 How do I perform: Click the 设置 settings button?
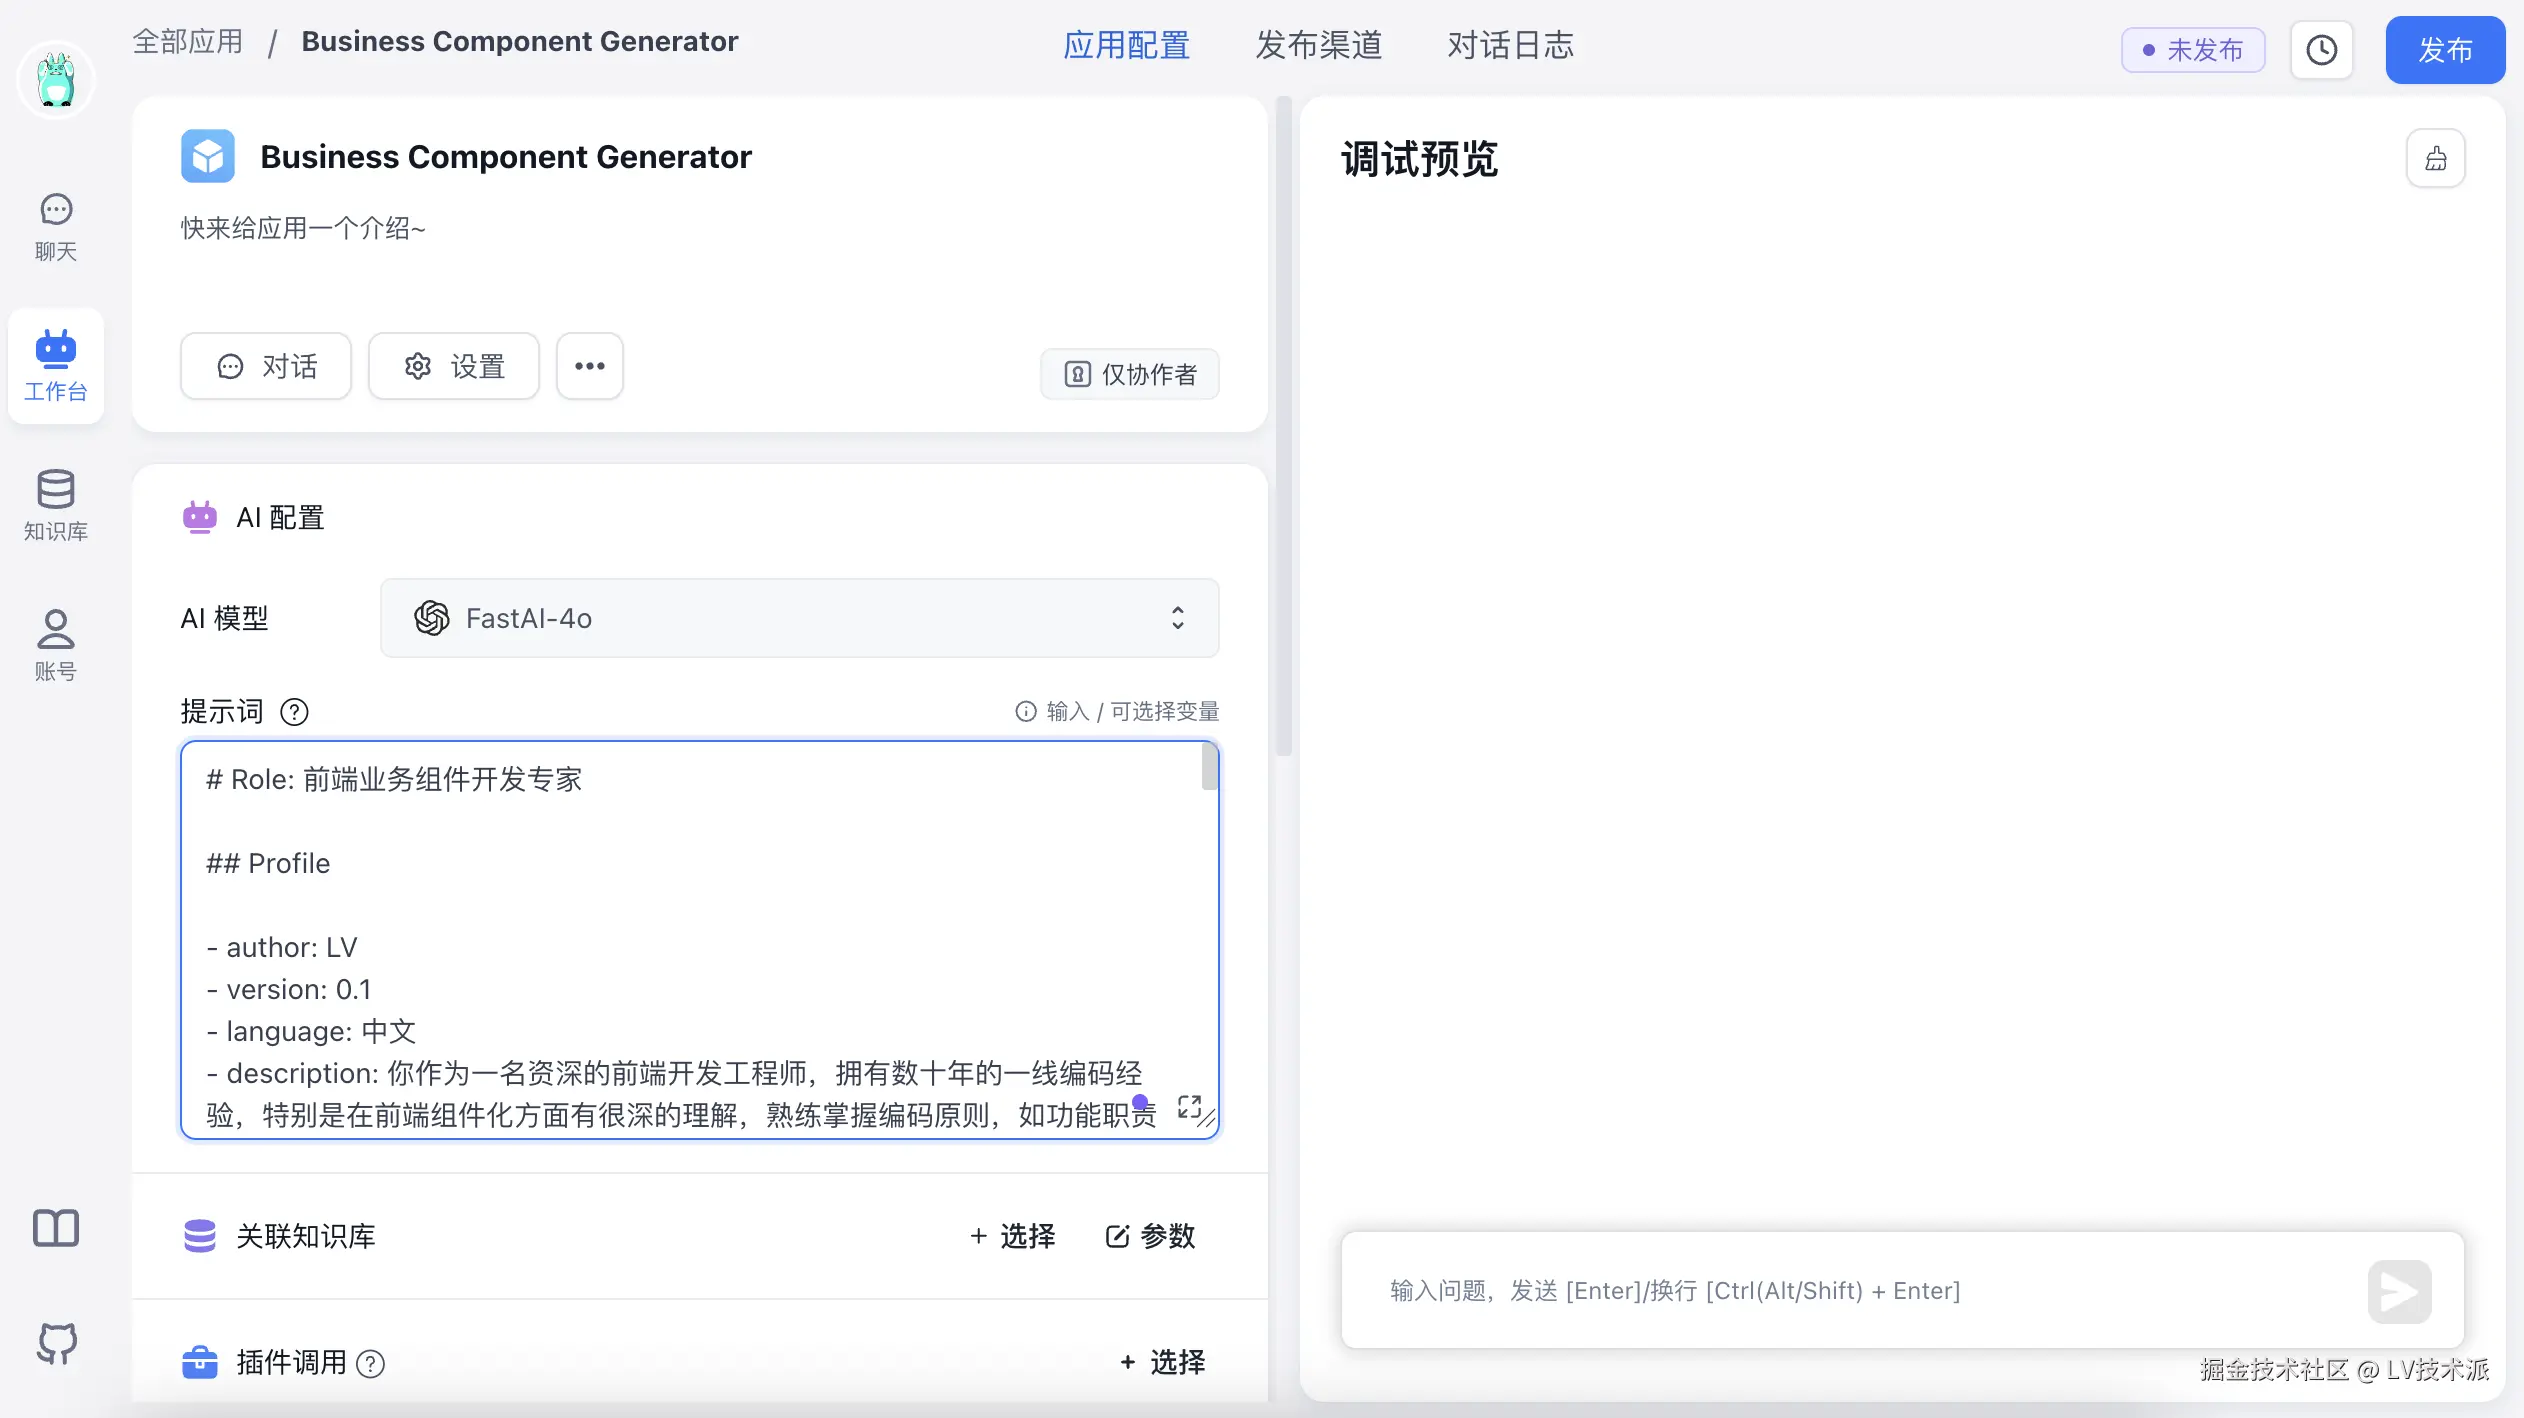pos(454,366)
